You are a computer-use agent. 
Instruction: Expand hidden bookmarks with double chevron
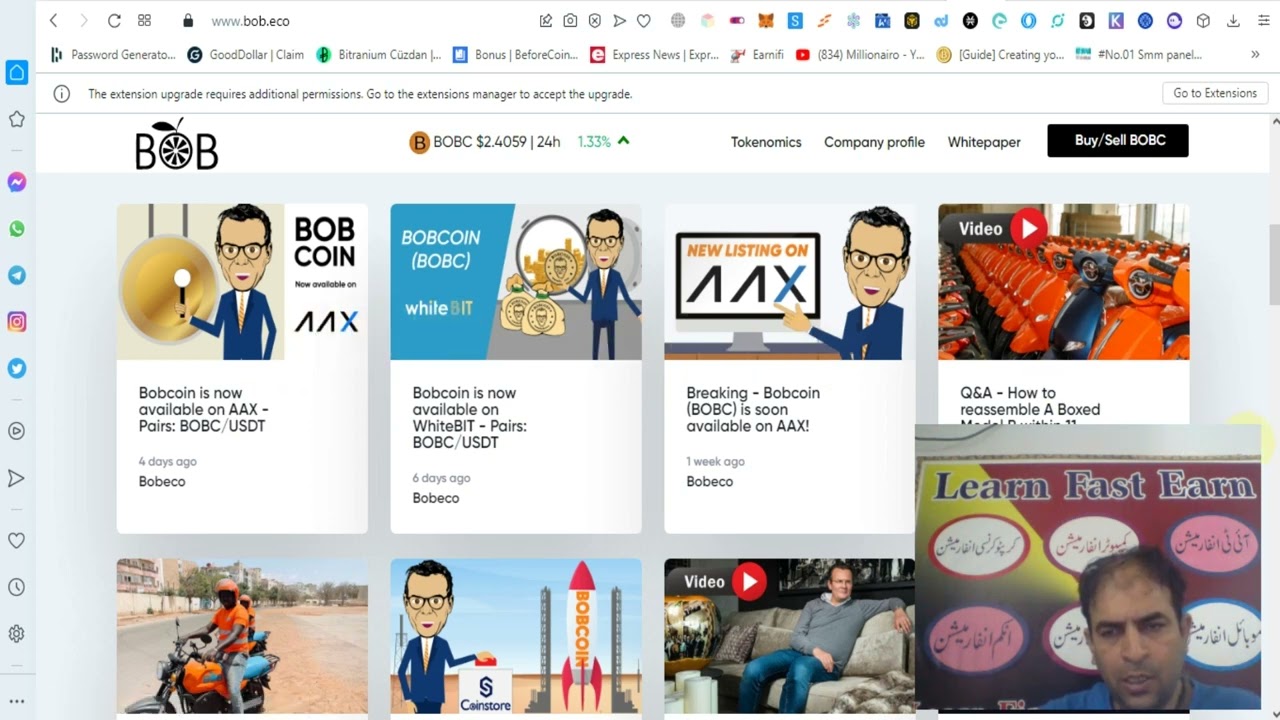click(1255, 55)
